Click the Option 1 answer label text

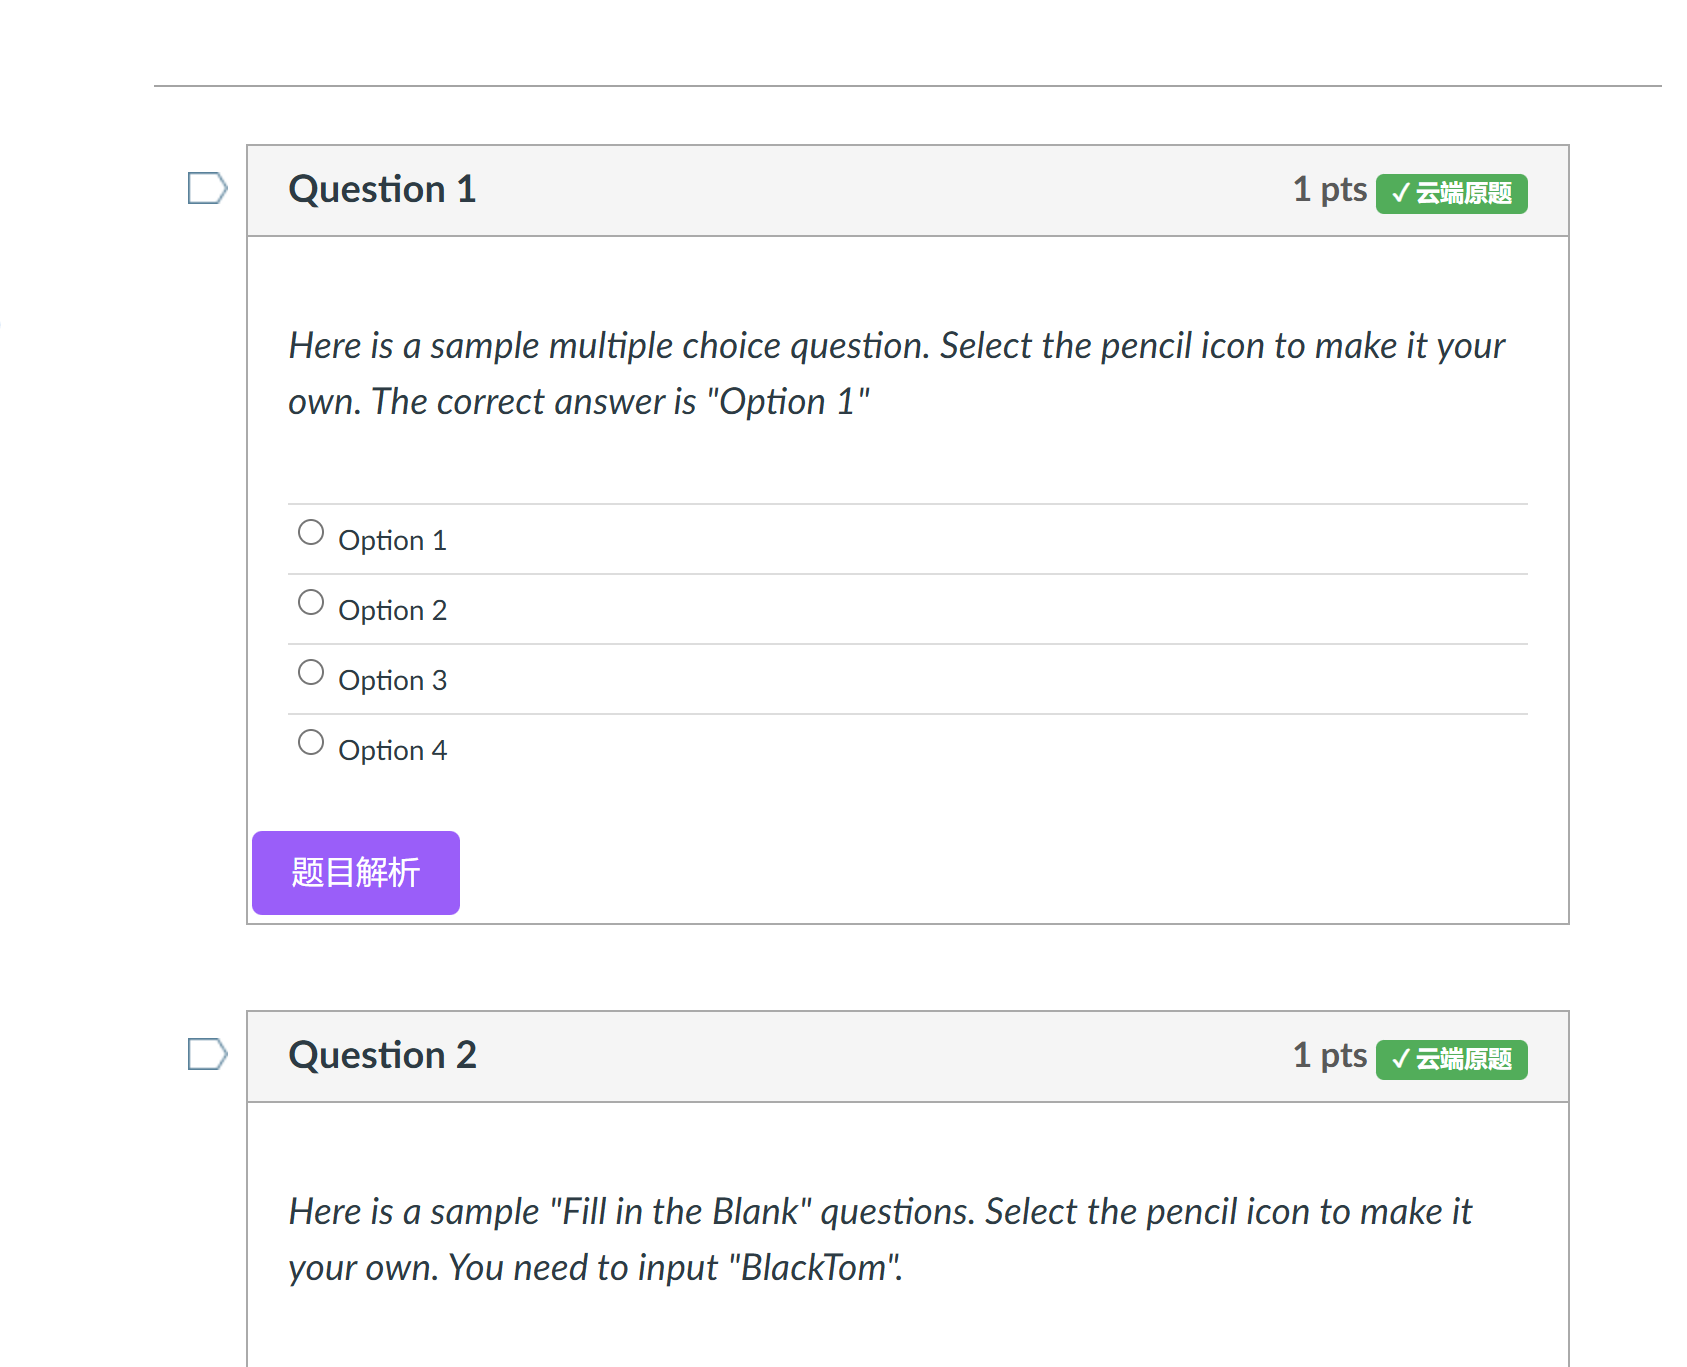click(392, 541)
